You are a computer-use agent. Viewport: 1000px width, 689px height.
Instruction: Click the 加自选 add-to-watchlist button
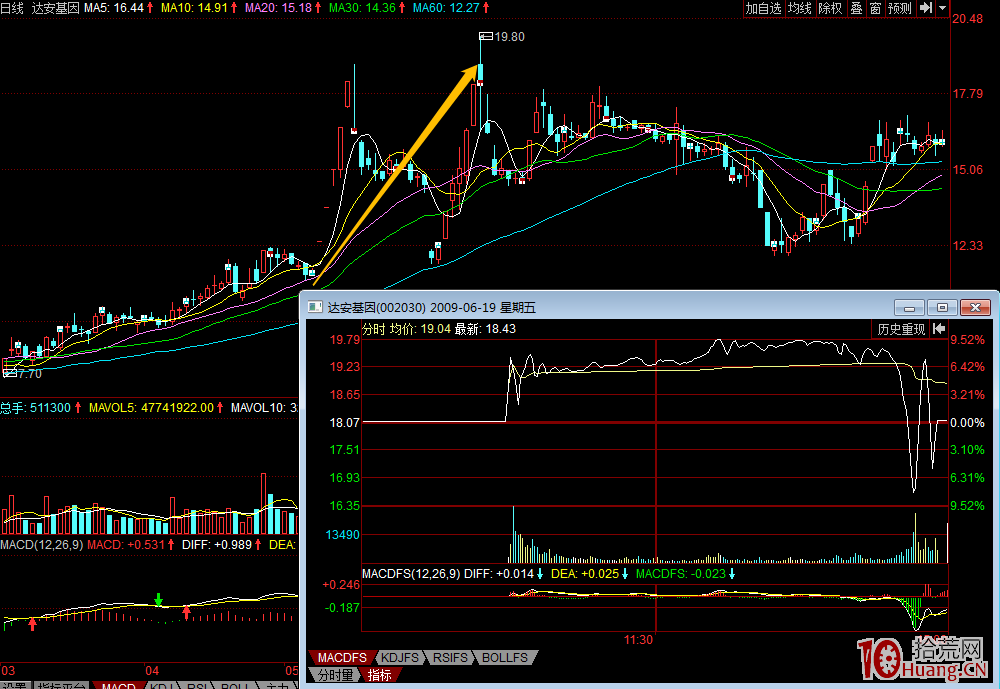point(763,8)
